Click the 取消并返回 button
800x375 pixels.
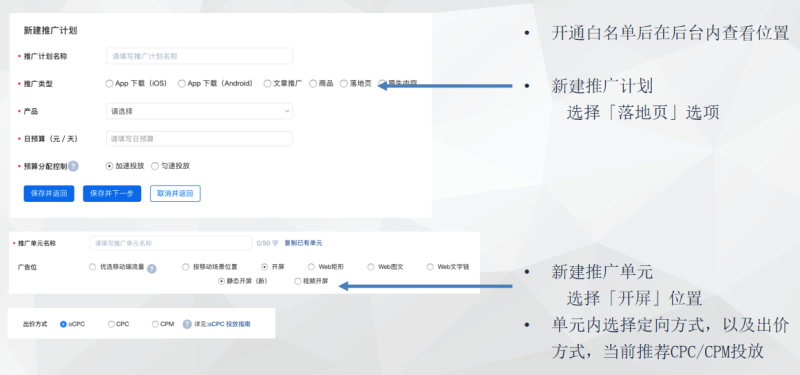(x=175, y=194)
